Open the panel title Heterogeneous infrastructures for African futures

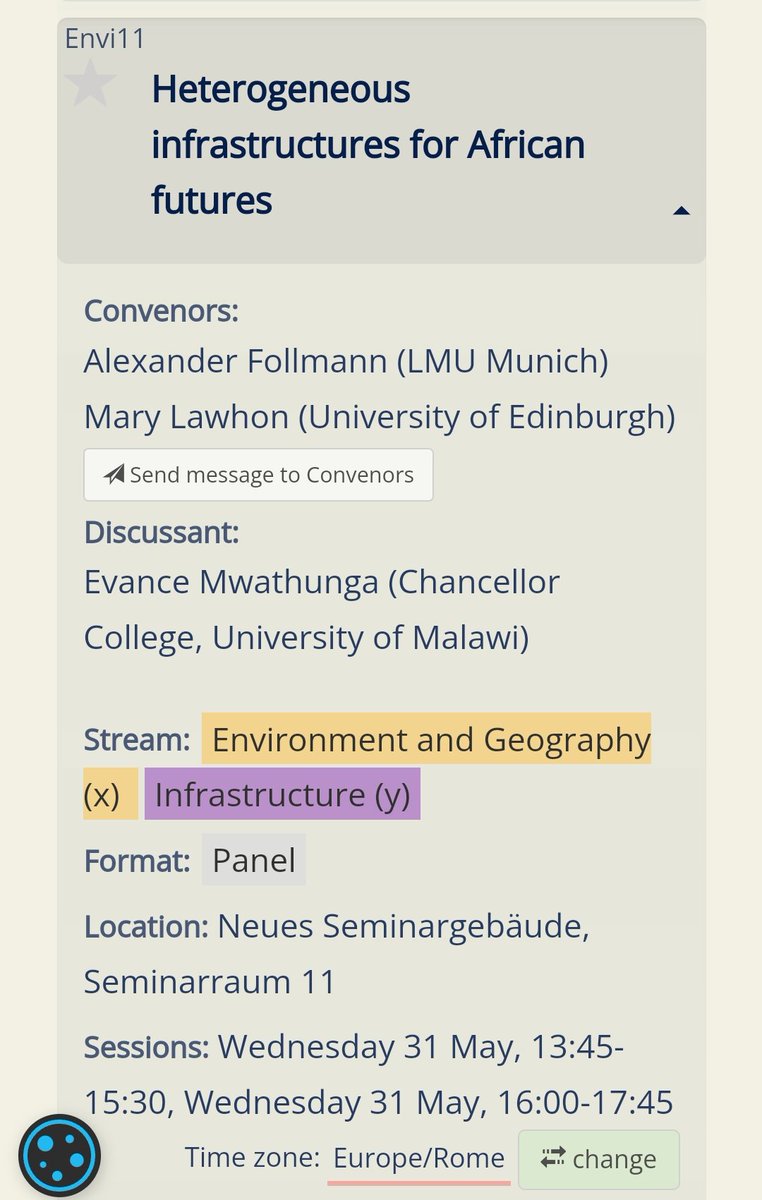(368, 145)
